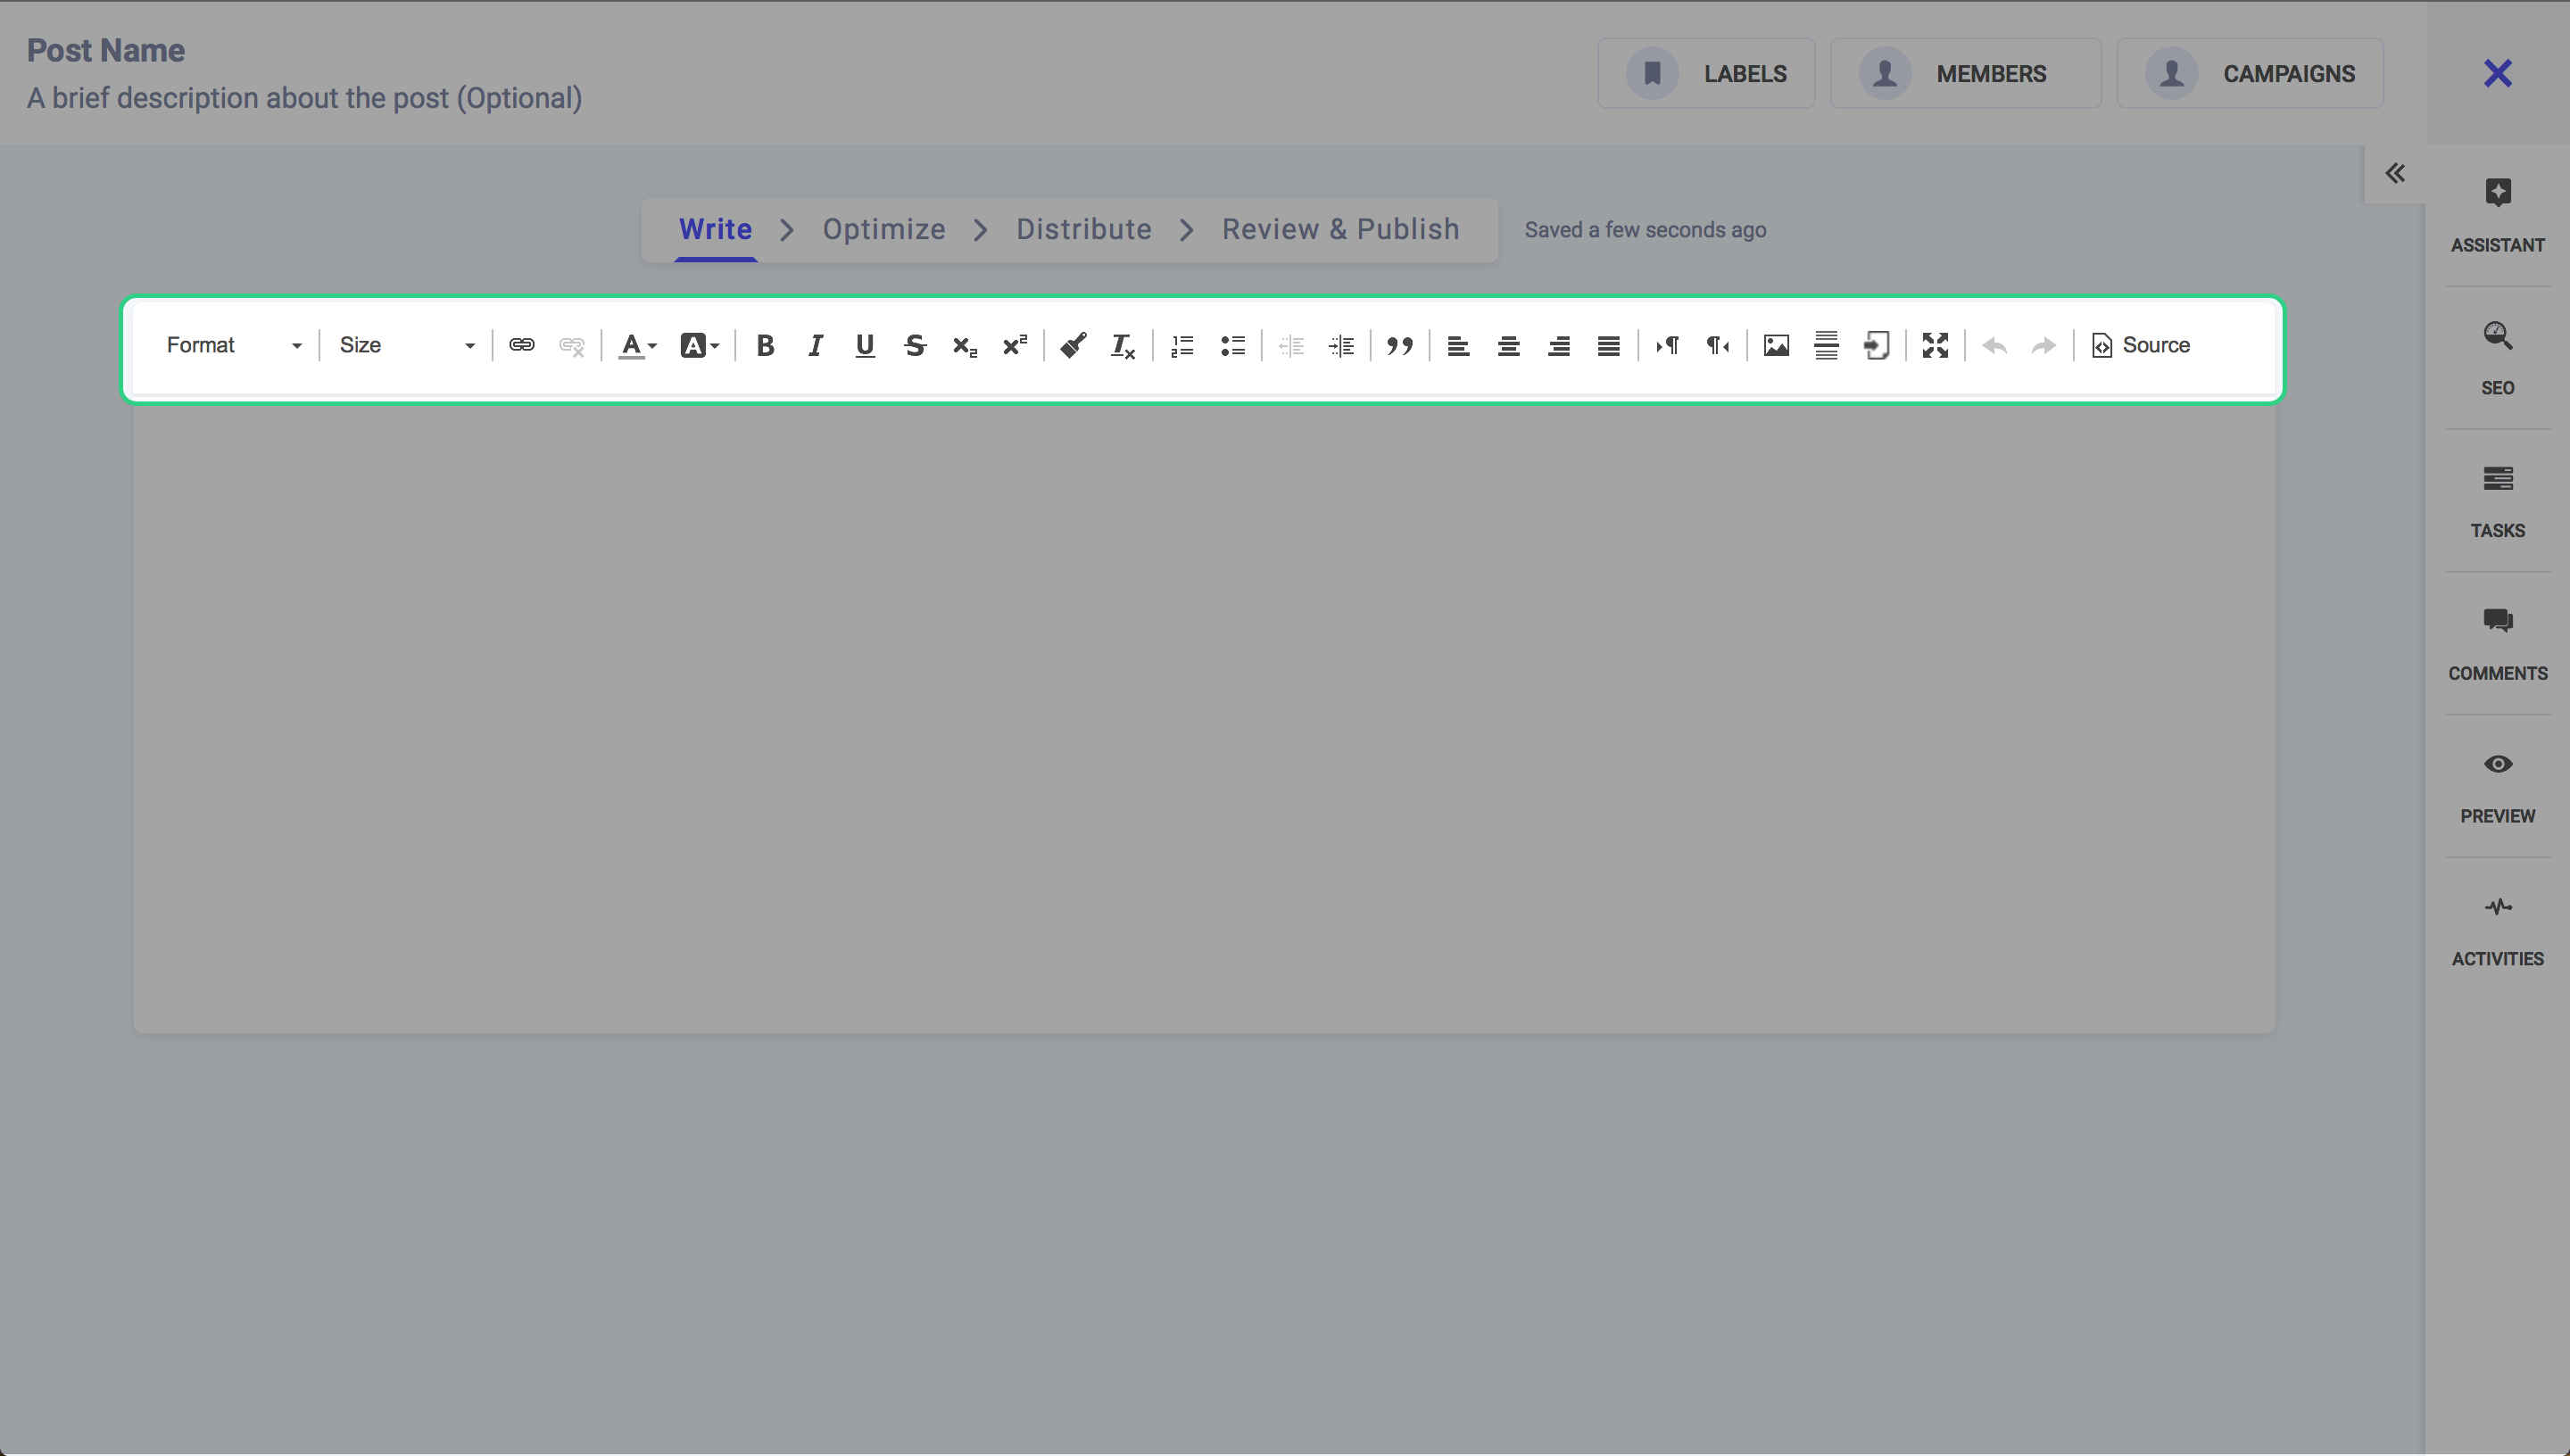Click the Unlink icon
This screenshot has height=1456, width=2570.
coord(571,345)
